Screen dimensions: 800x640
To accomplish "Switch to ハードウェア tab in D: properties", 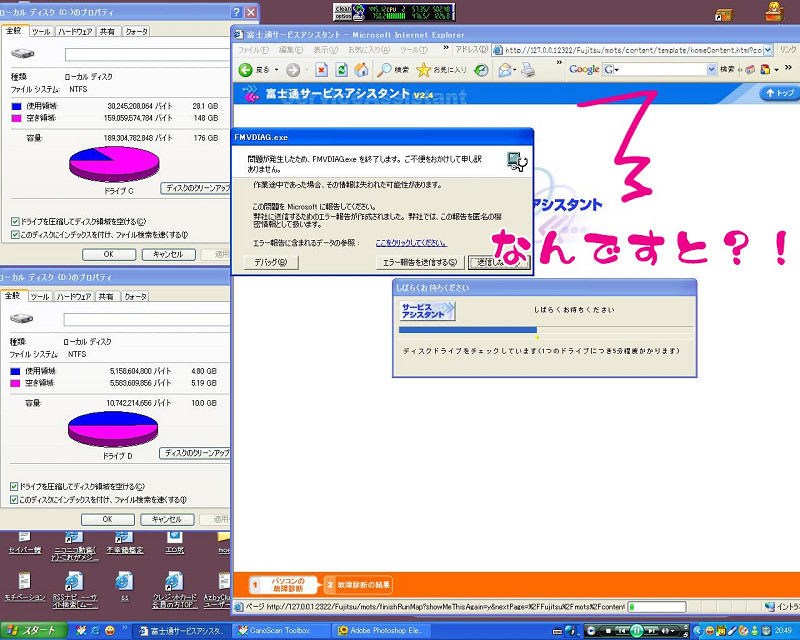I will tap(73, 297).
